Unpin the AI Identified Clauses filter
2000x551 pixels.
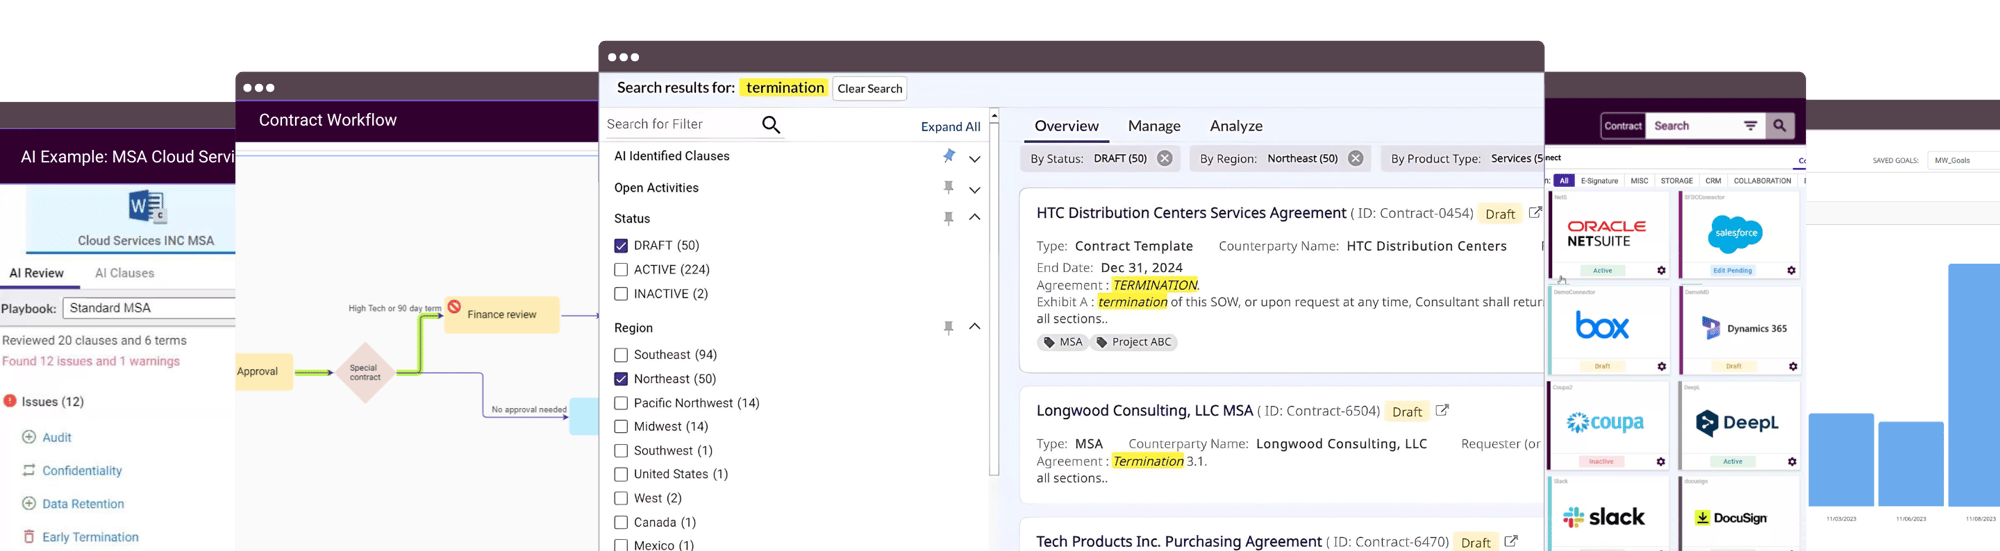coord(948,156)
